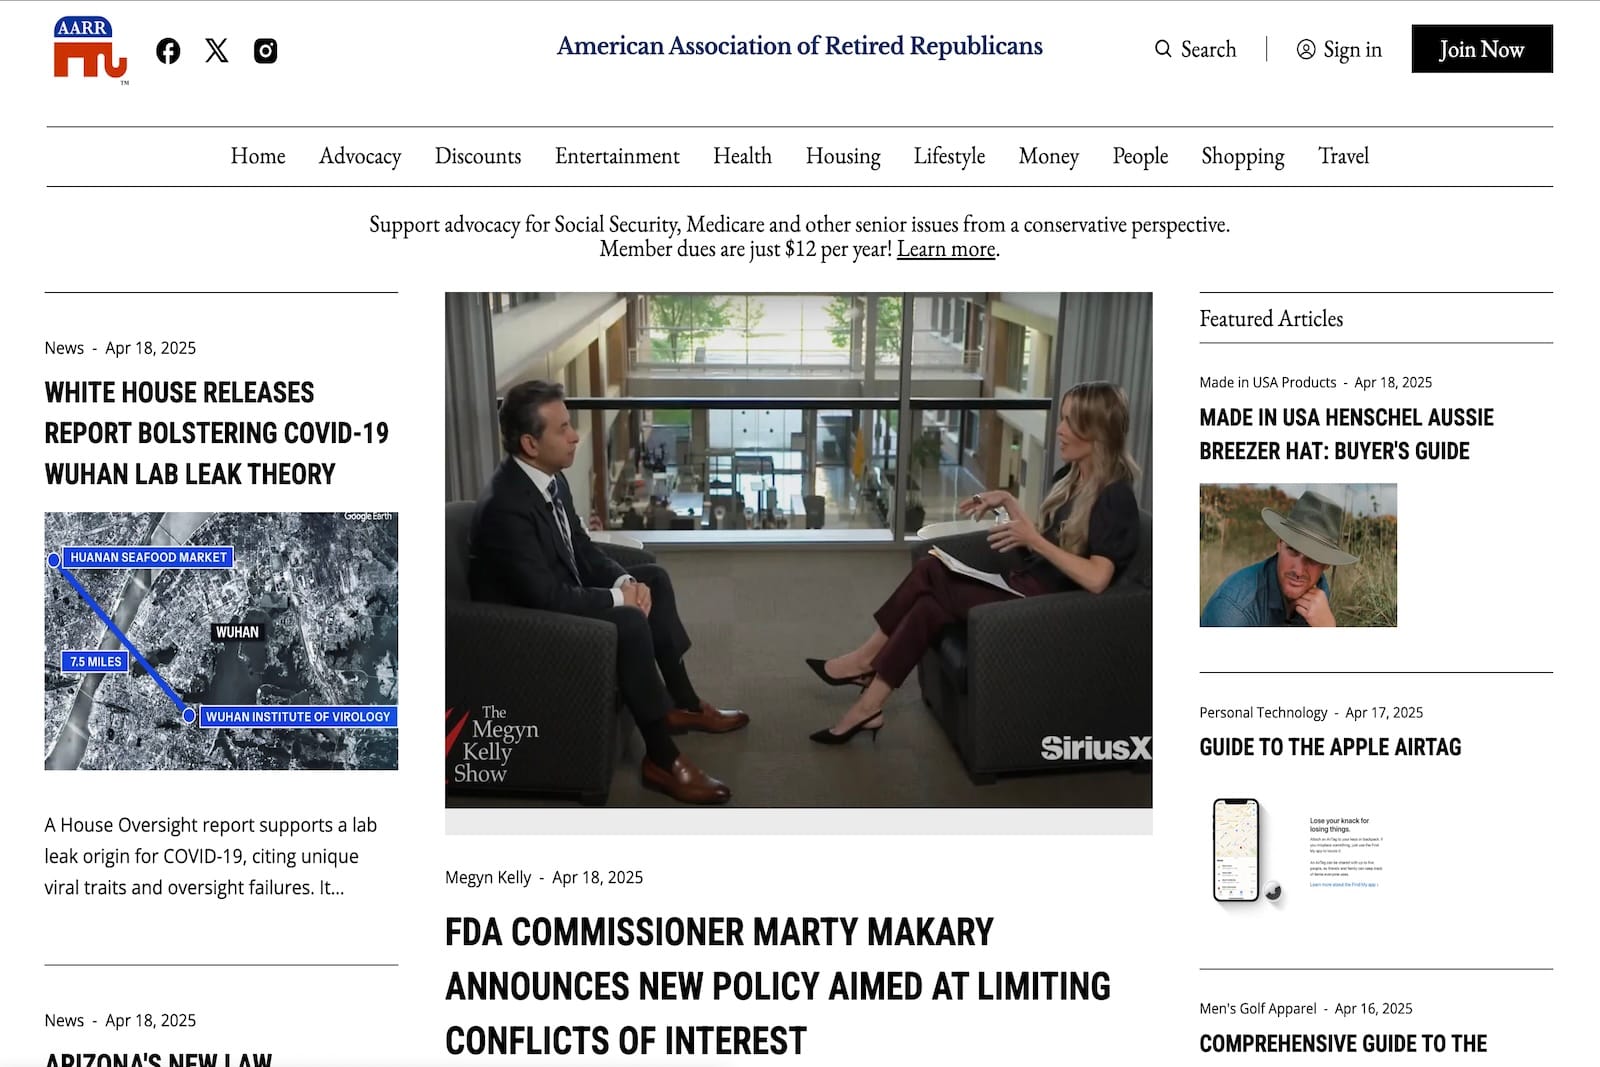Image resolution: width=1600 pixels, height=1067 pixels.
Task: Open the Men's Golf Apparel category link
Action: [1256, 1008]
